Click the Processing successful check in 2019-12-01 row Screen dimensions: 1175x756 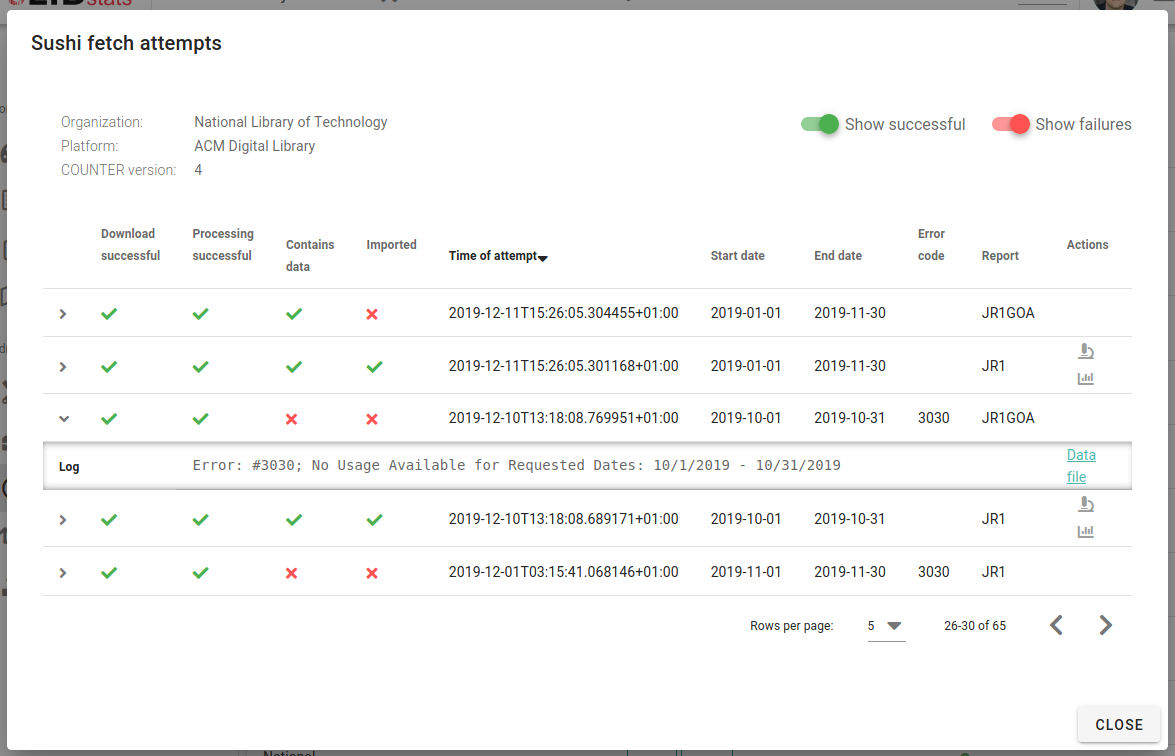201,572
